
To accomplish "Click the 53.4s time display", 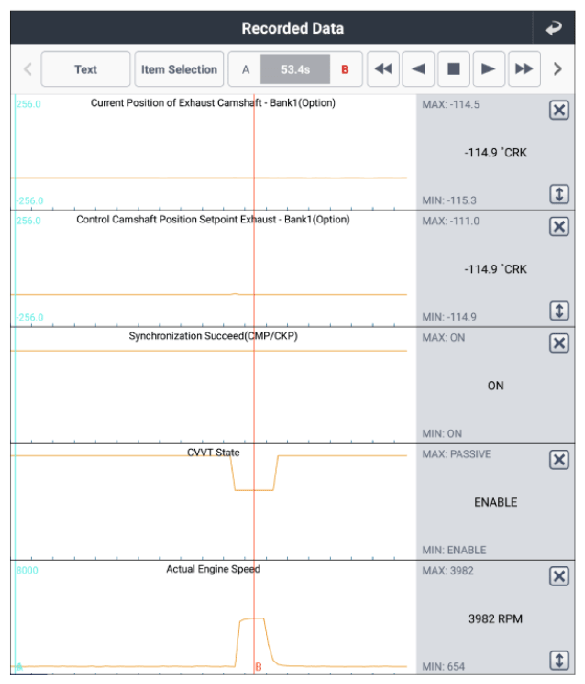I will pos(295,69).
